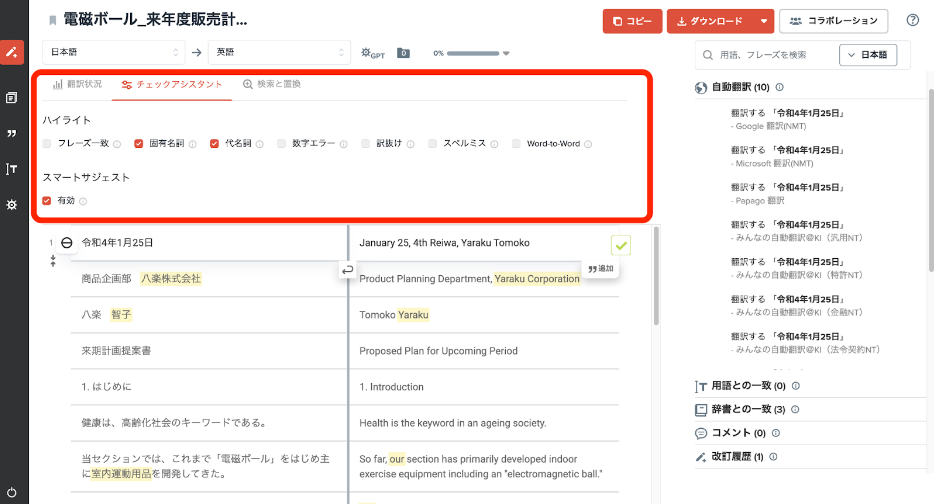Click the bookmark icon beside document title
Viewport: 948px width, 504px height.
coord(52,20)
